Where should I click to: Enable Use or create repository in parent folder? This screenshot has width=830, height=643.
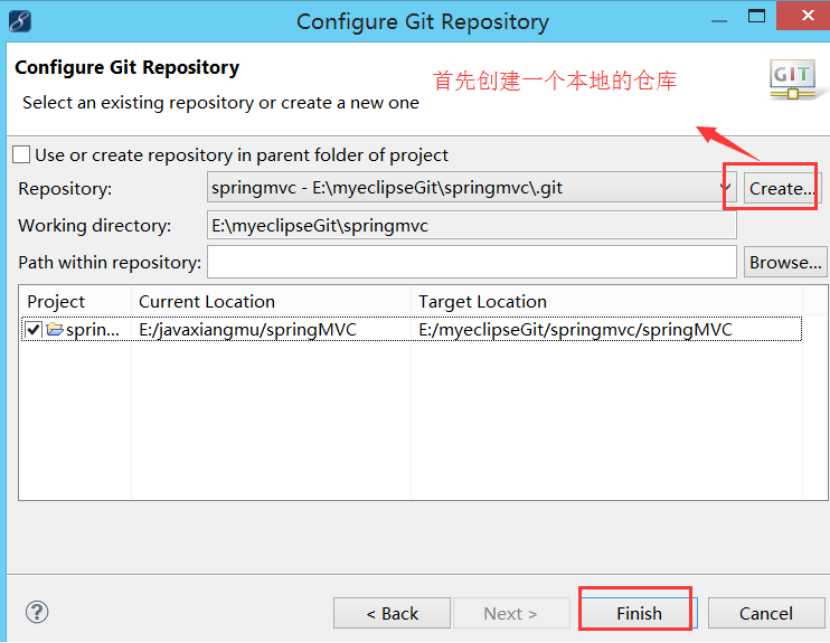[x=21, y=155]
